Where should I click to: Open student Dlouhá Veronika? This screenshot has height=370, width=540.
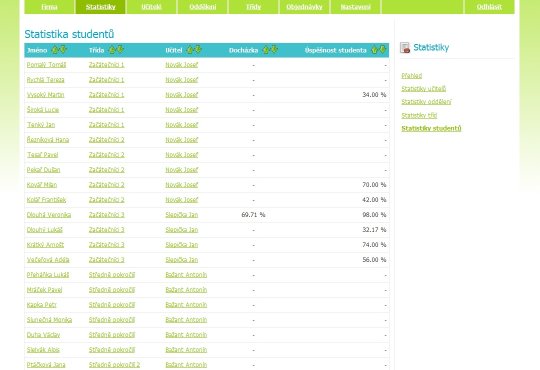(x=49, y=215)
